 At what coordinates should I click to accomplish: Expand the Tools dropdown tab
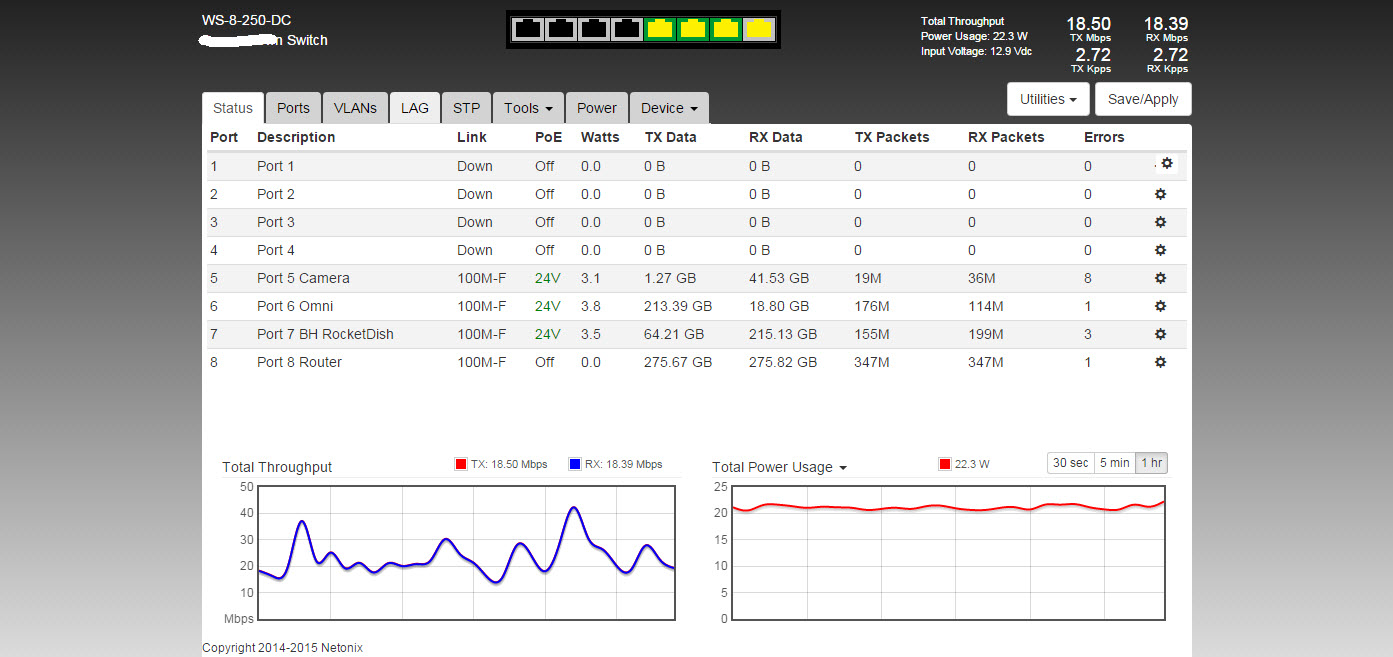pos(528,108)
